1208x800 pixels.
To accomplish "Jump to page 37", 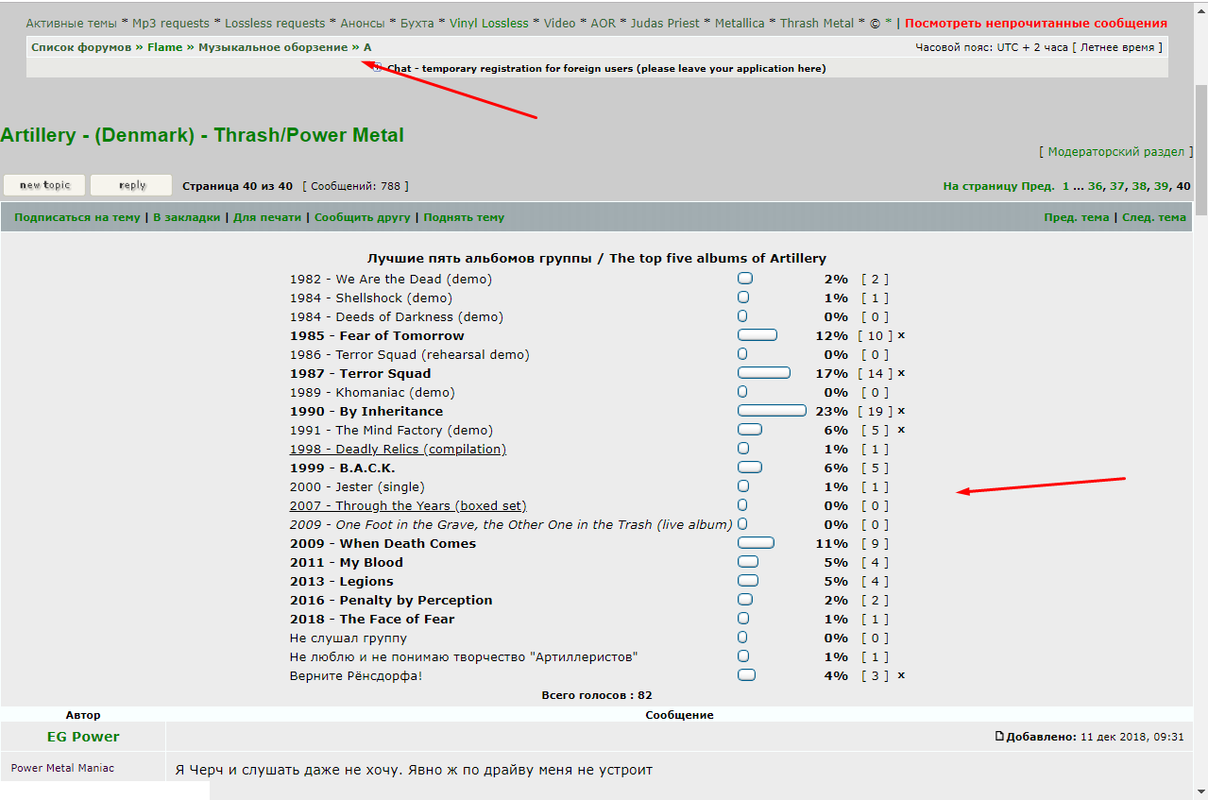I will click(1117, 186).
